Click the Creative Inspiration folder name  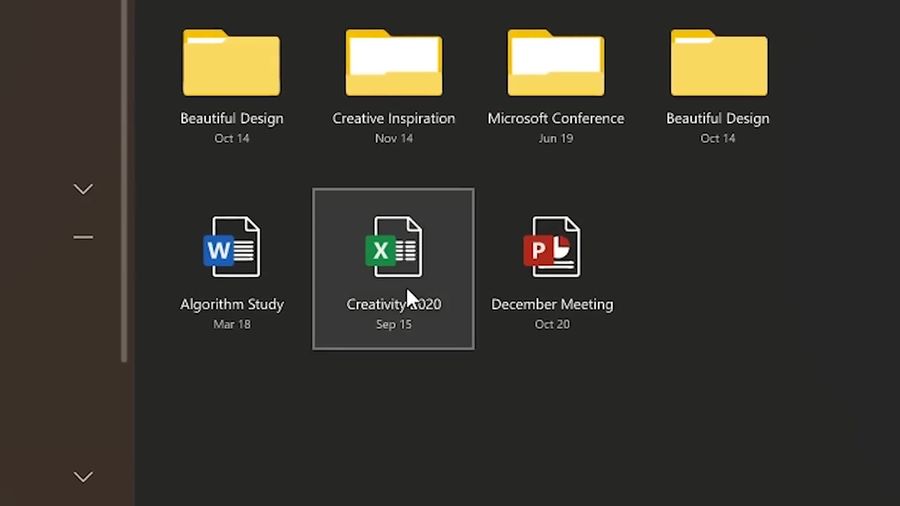[x=394, y=118]
